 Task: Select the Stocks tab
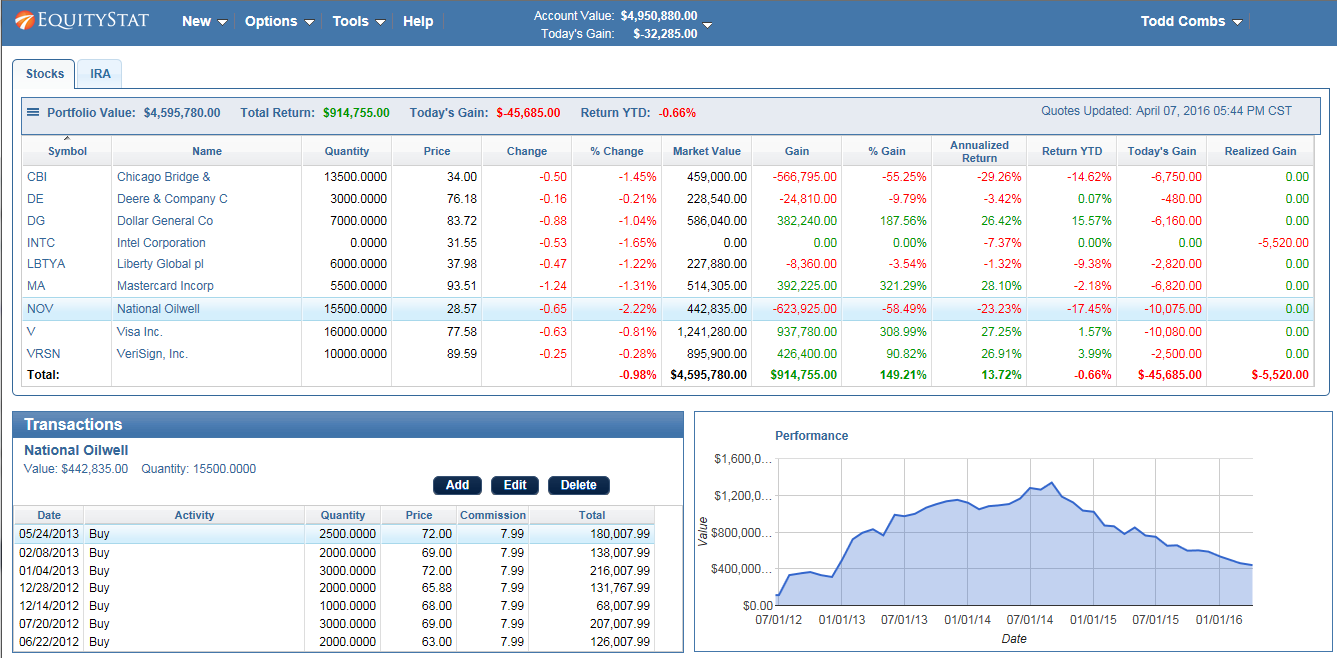[44, 73]
